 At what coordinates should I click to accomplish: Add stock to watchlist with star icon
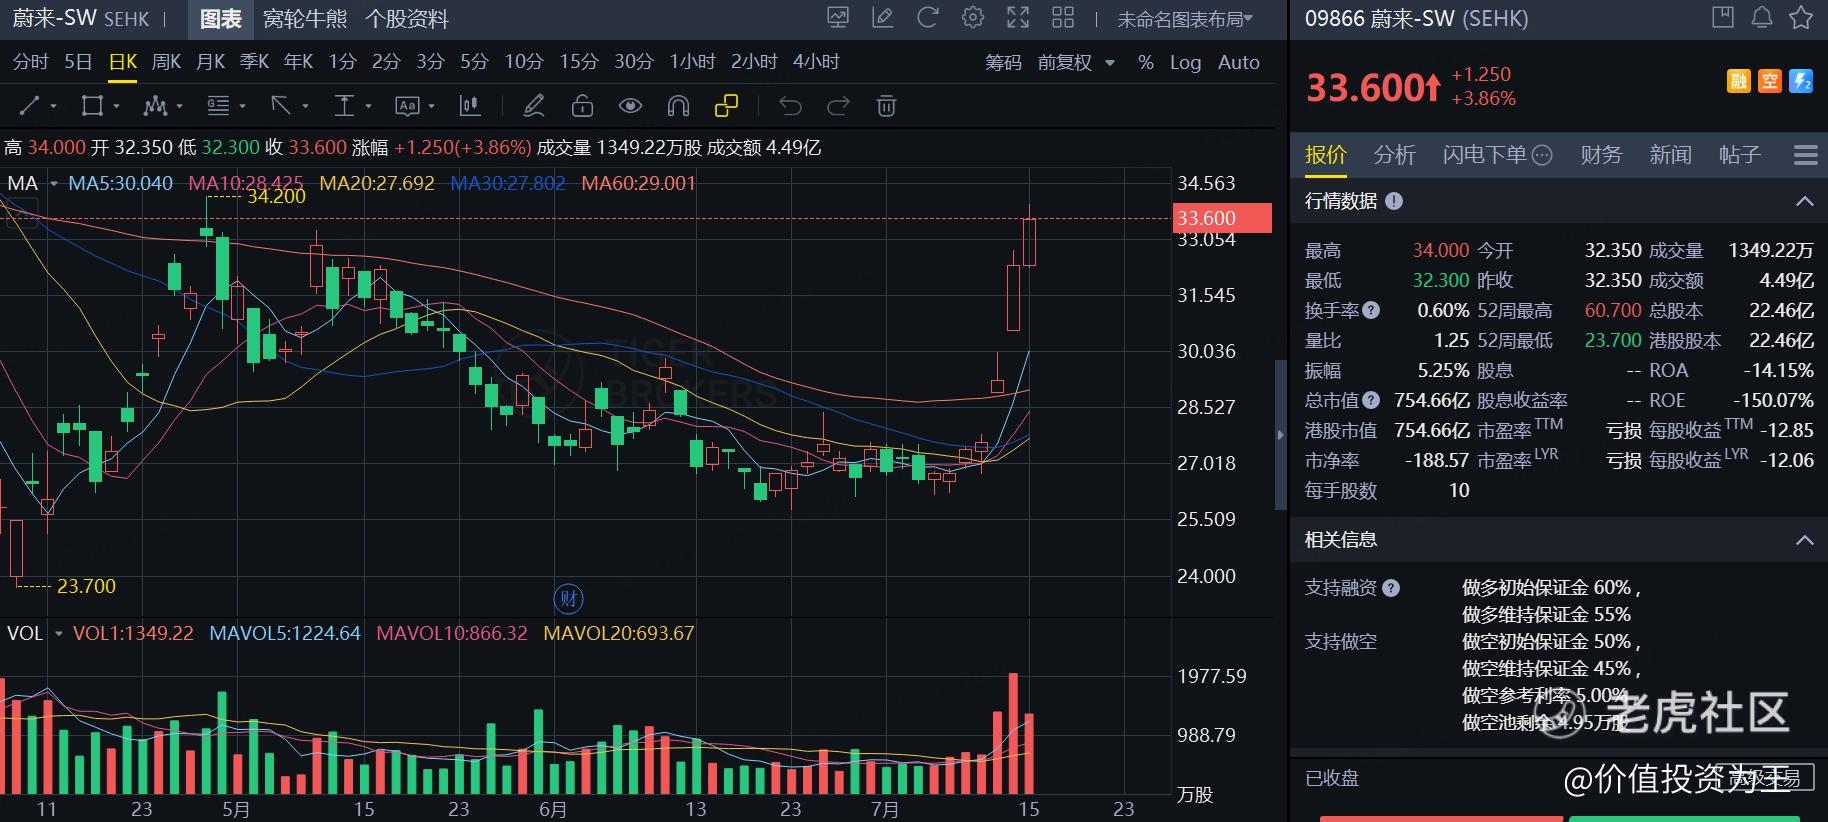click(x=1801, y=17)
